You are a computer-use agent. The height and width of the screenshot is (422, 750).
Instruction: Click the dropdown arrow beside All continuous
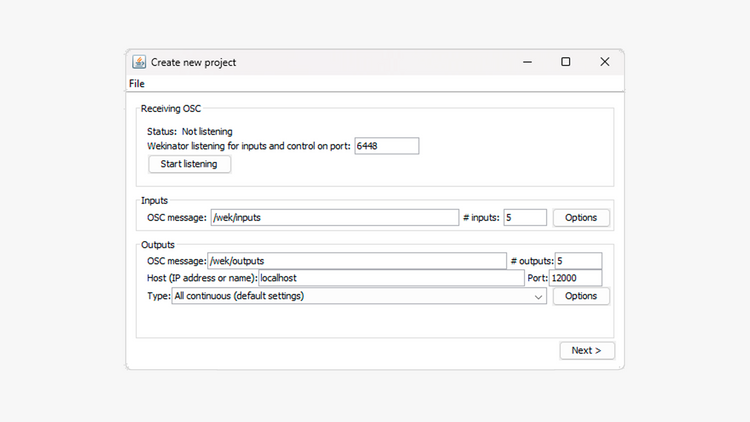coord(538,296)
